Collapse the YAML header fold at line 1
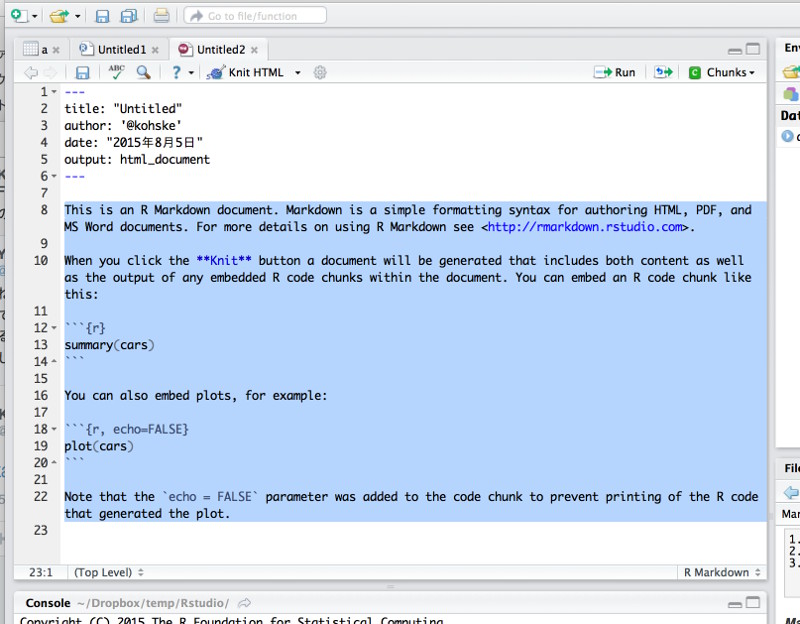The height and width of the screenshot is (624, 800). 54,92
